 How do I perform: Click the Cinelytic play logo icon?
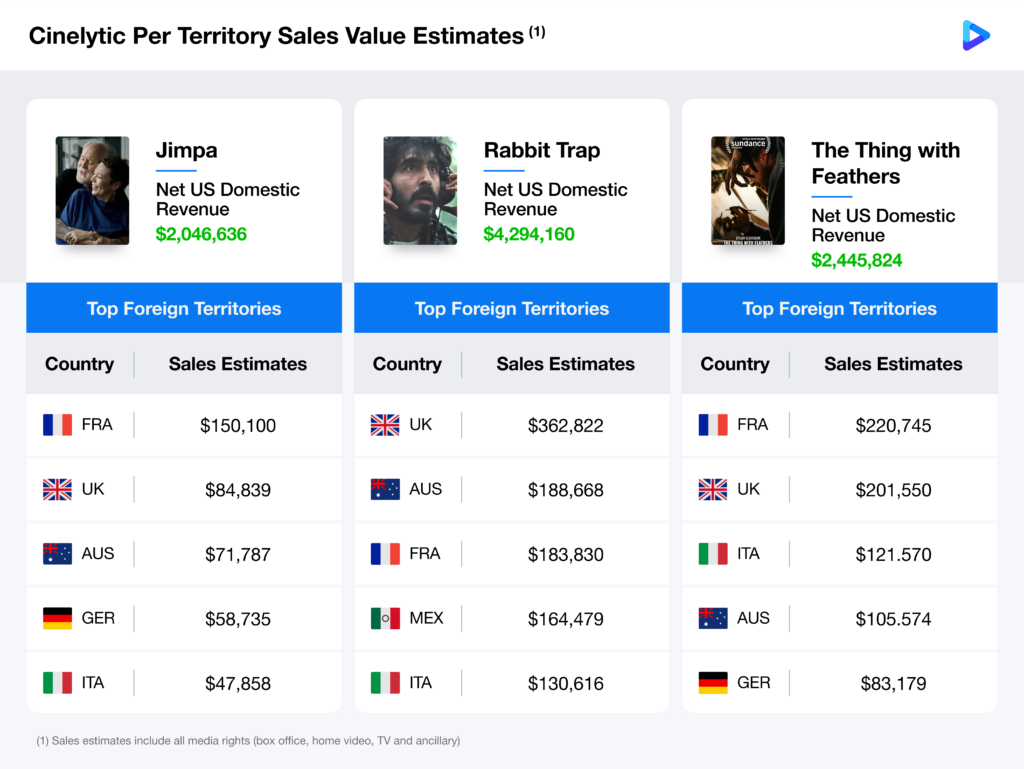click(975, 36)
